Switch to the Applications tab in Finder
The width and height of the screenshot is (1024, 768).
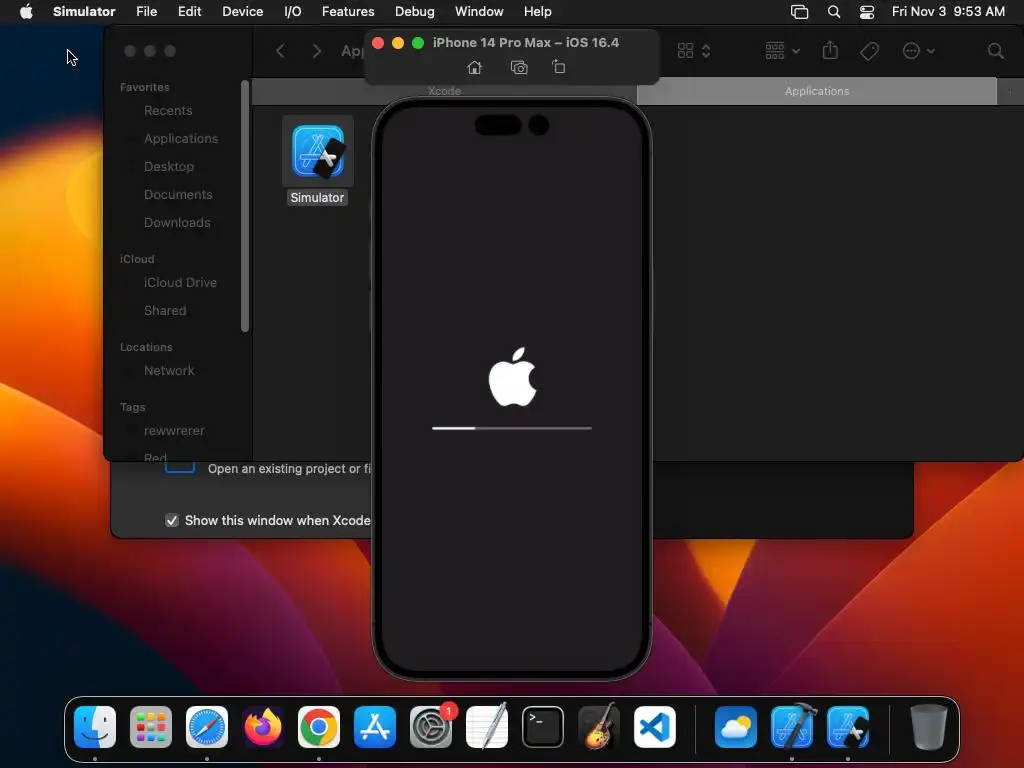point(816,91)
